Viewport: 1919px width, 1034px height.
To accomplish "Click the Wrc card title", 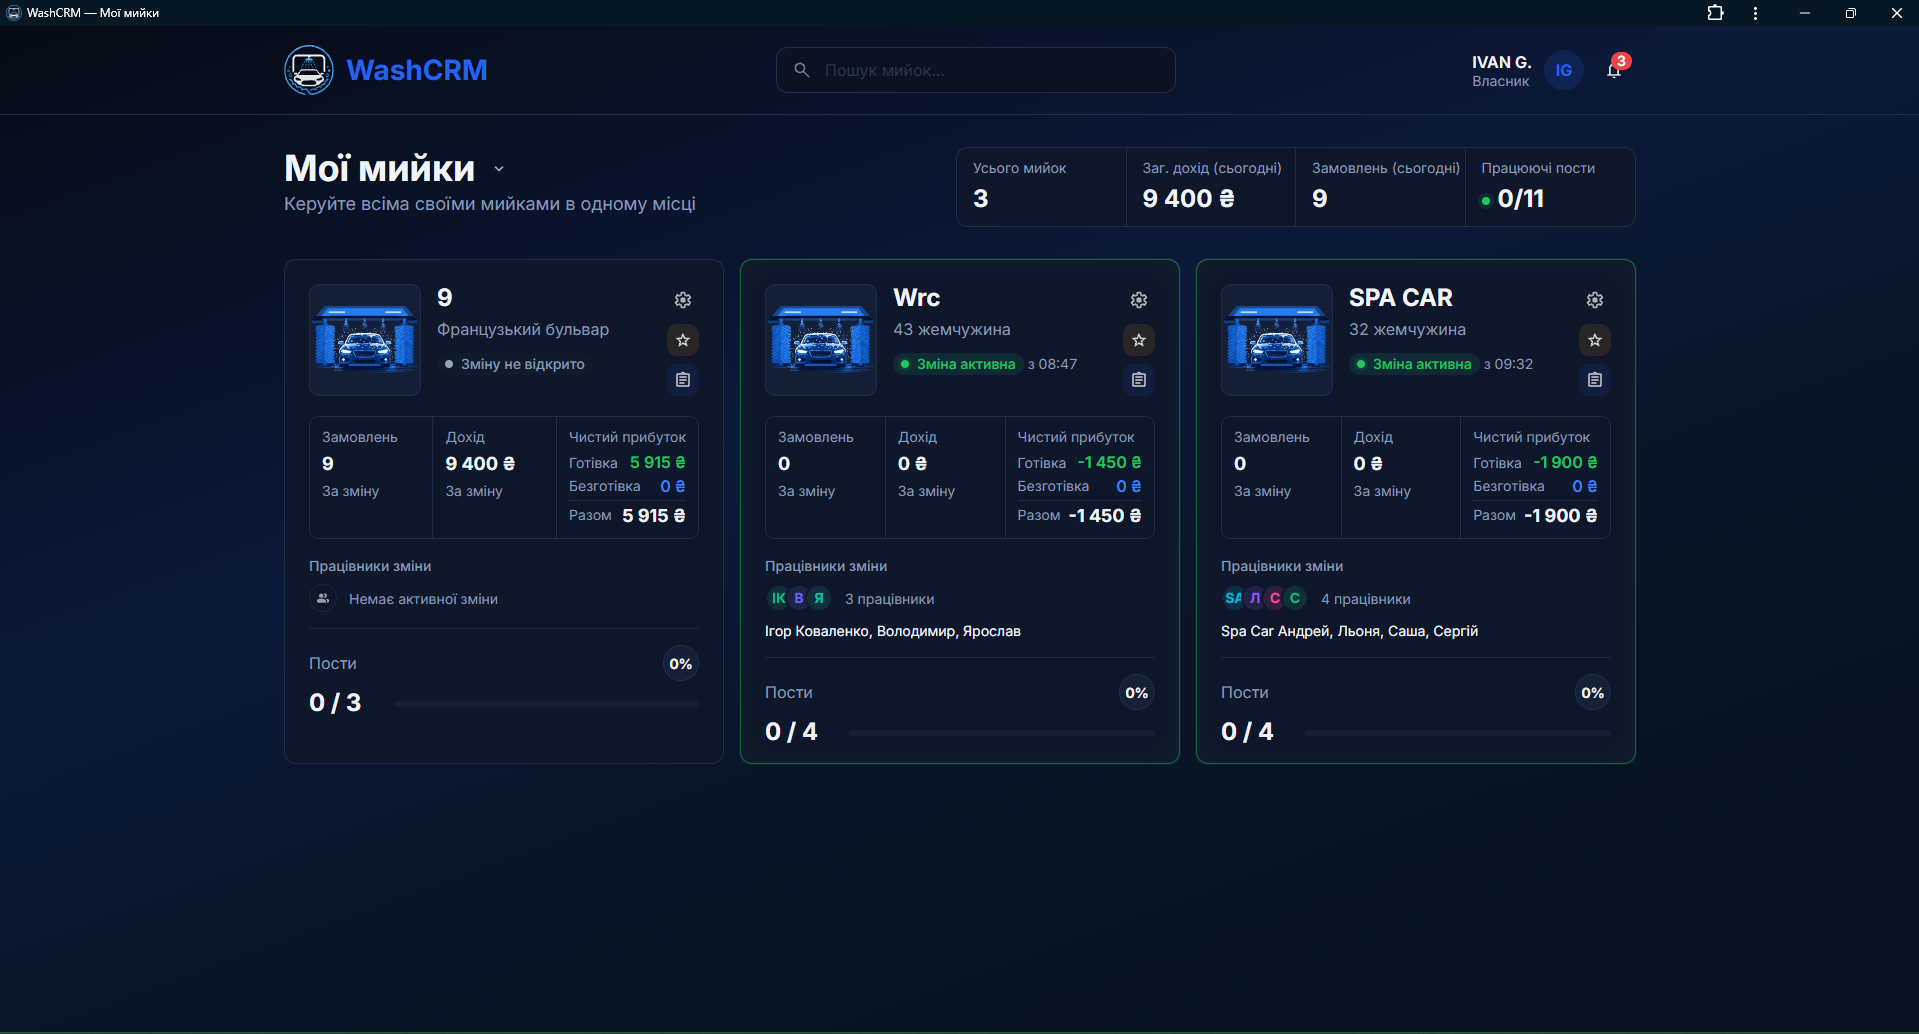I will pyautogui.click(x=916, y=298).
